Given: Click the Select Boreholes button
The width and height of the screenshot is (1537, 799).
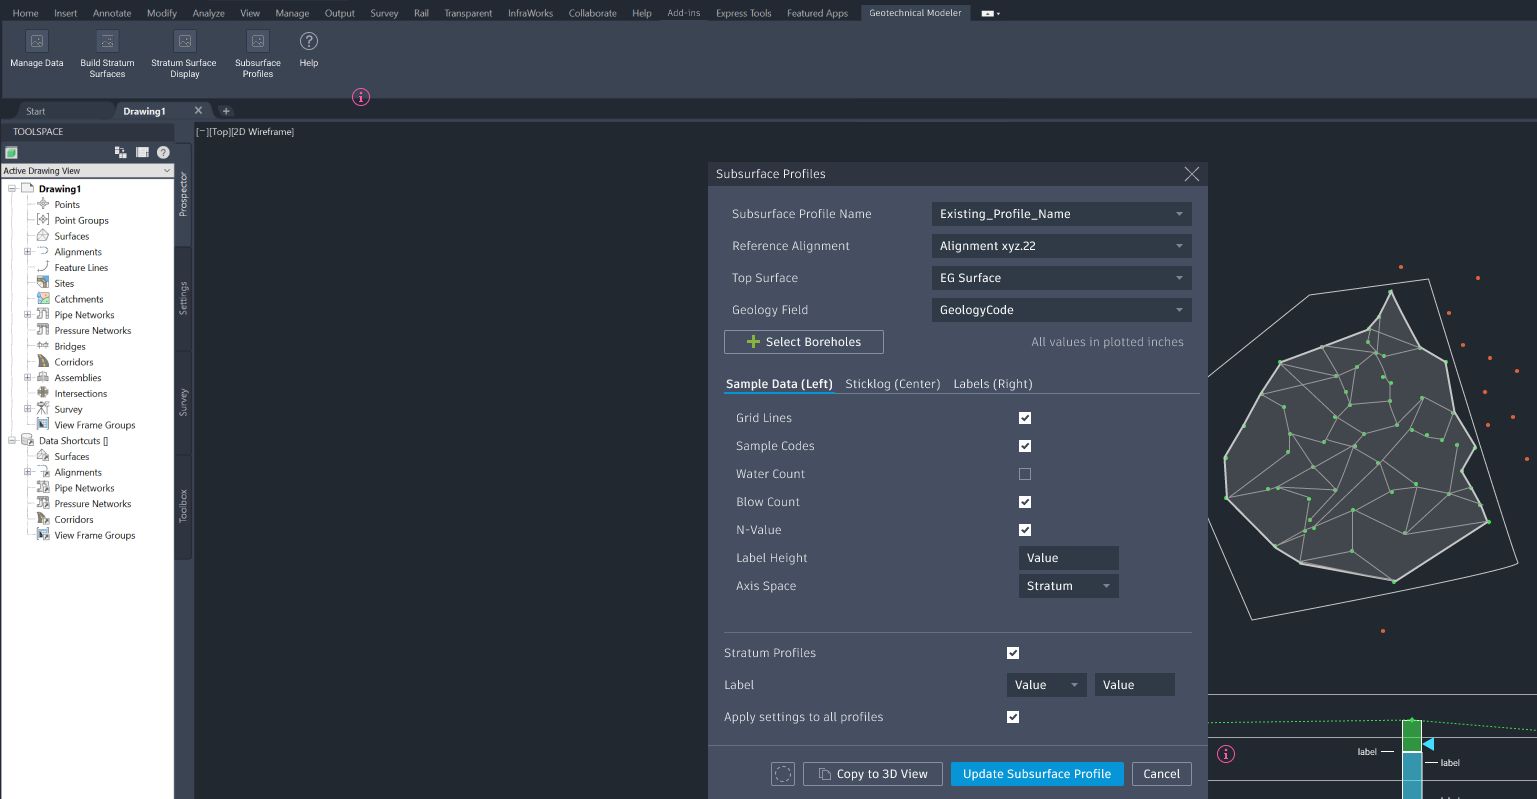Looking at the screenshot, I should click(x=803, y=341).
